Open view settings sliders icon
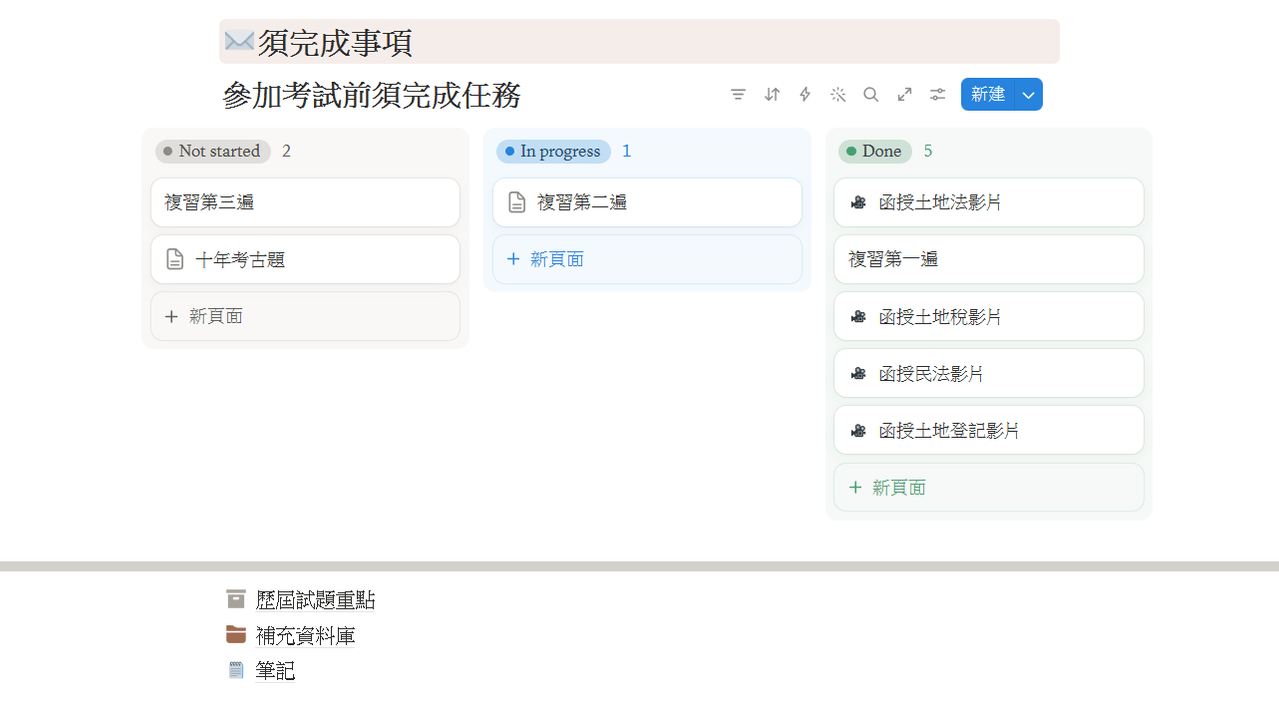1279x715 pixels. coord(938,94)
